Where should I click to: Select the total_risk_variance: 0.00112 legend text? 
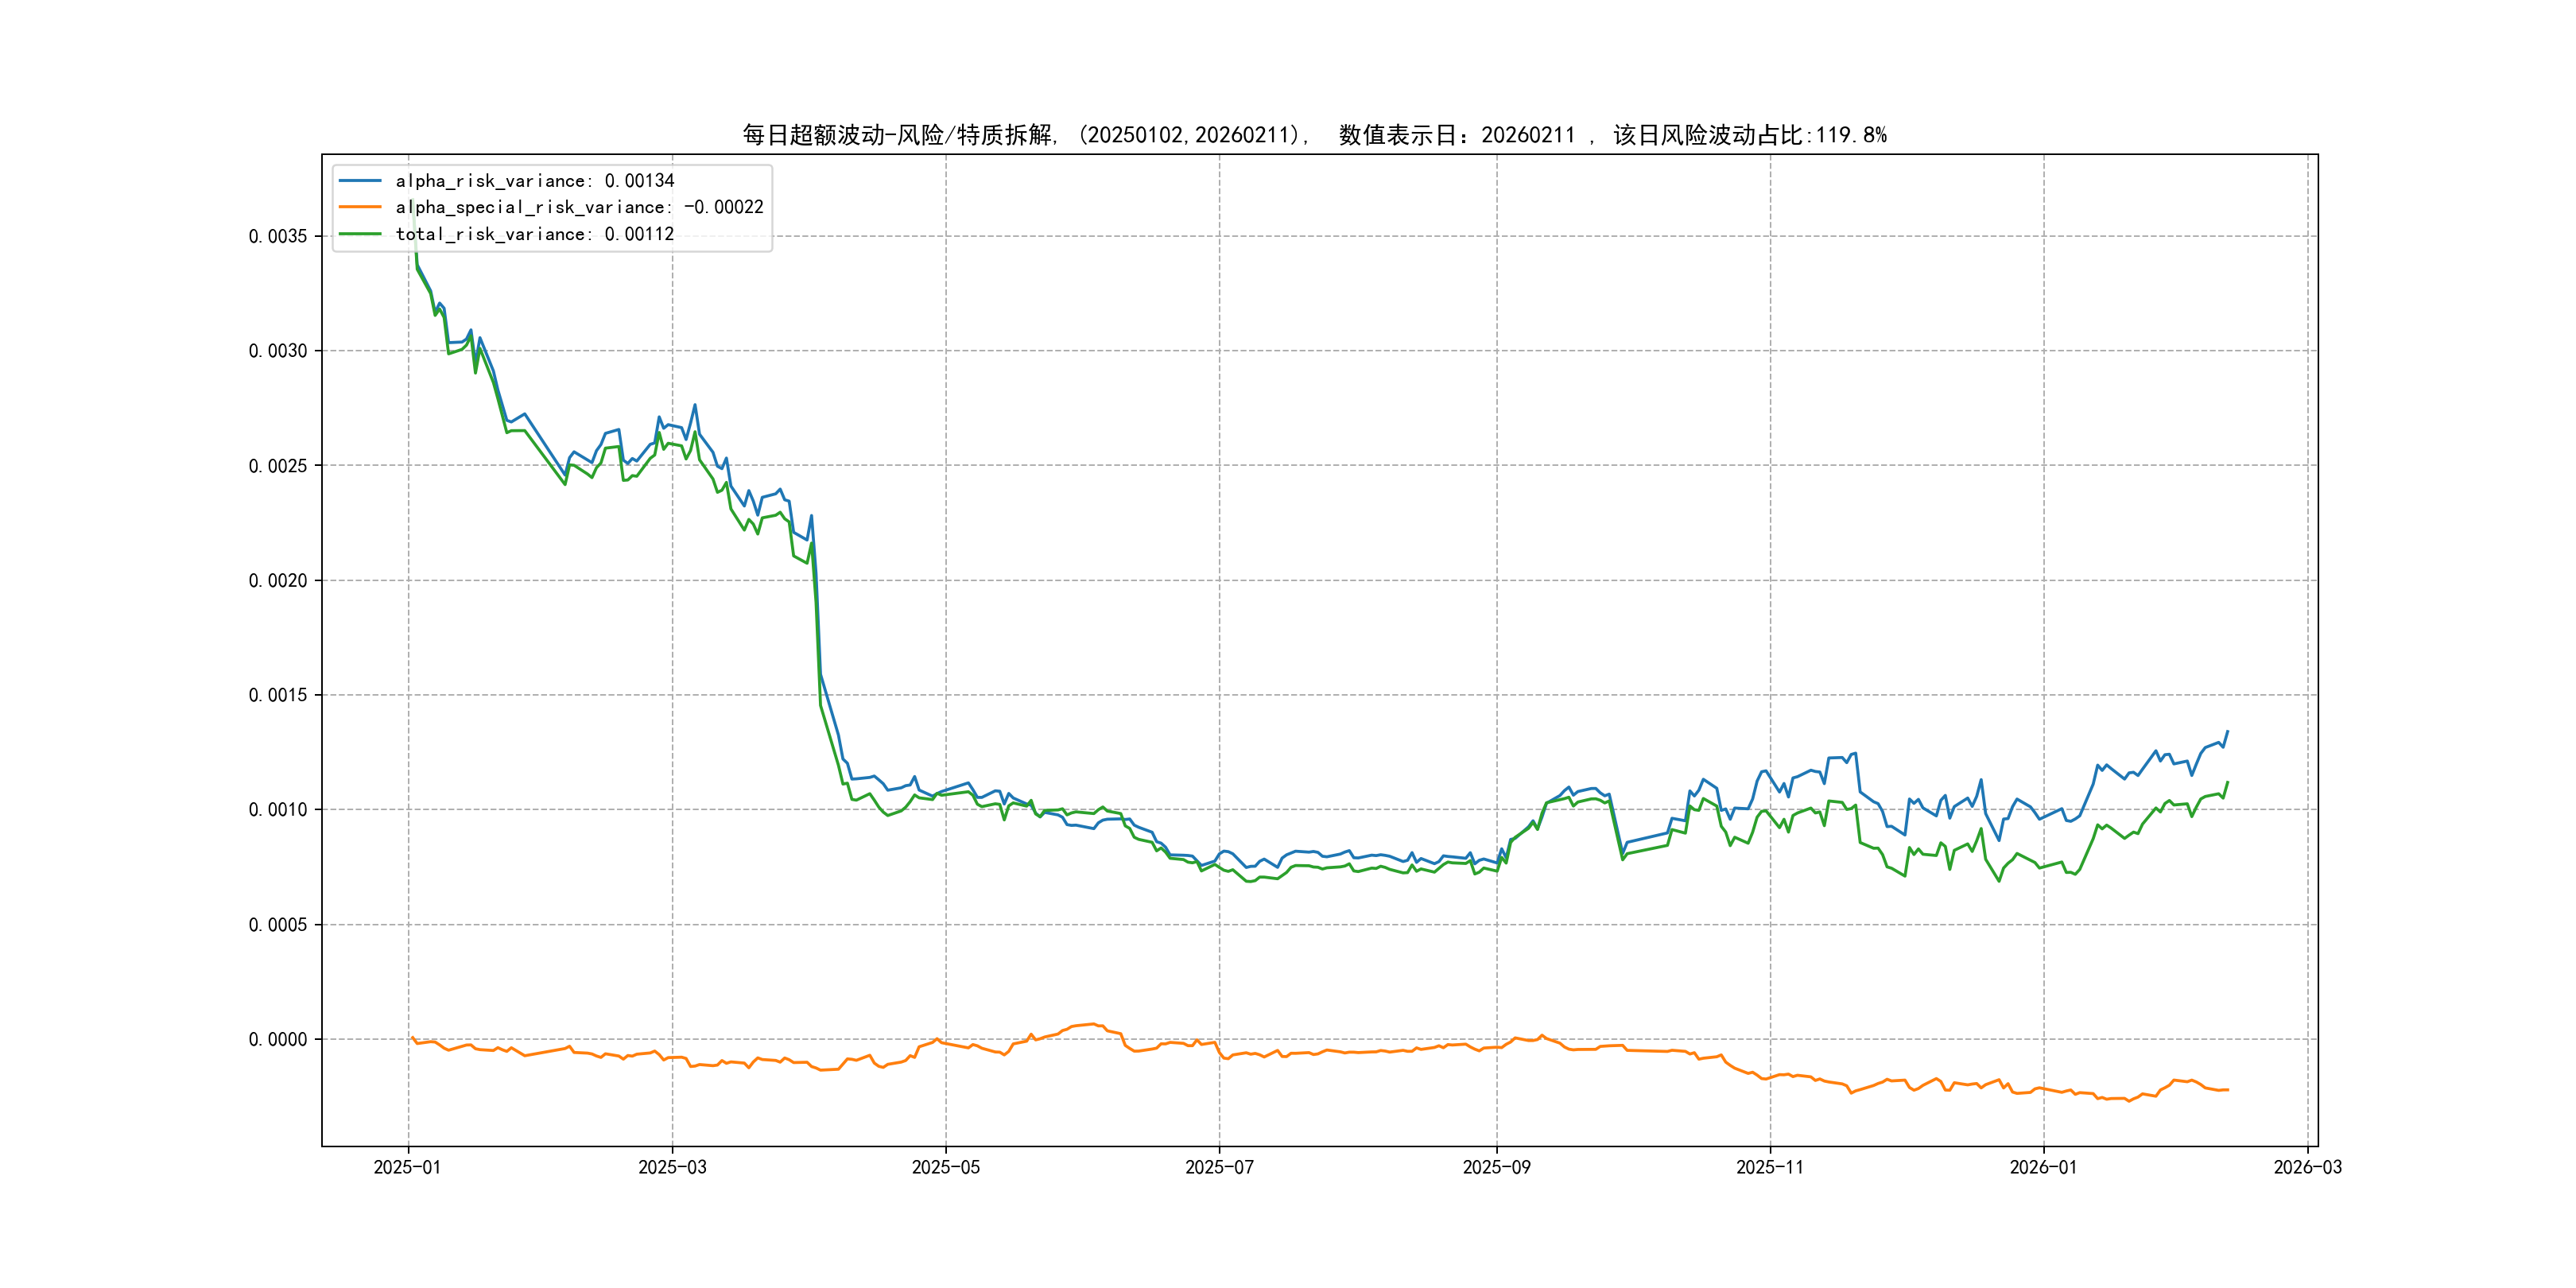534,234
